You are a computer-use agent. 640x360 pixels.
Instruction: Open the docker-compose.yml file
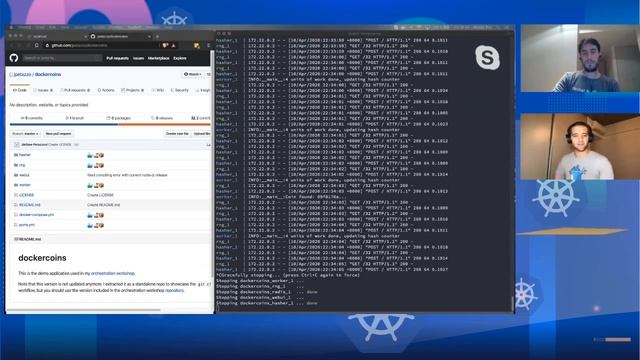36,215
